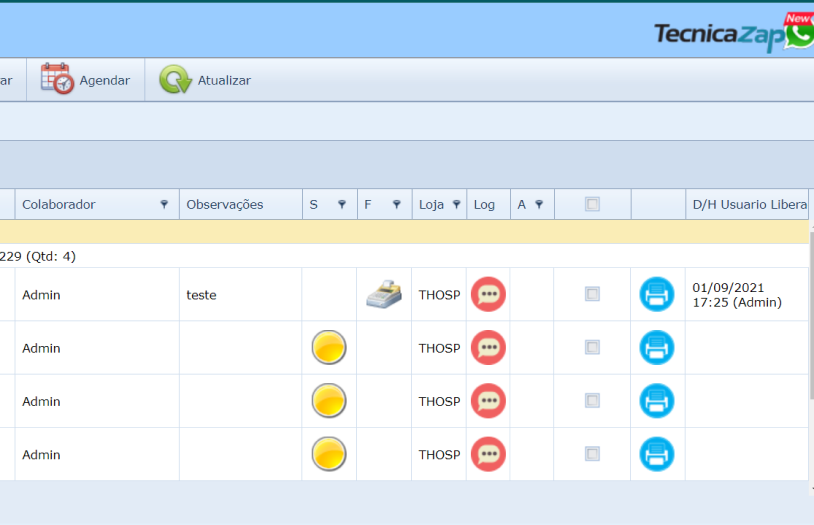Click the D/H Usuario Libera column header
Screen dimensions: 814x525
(748, 204)
